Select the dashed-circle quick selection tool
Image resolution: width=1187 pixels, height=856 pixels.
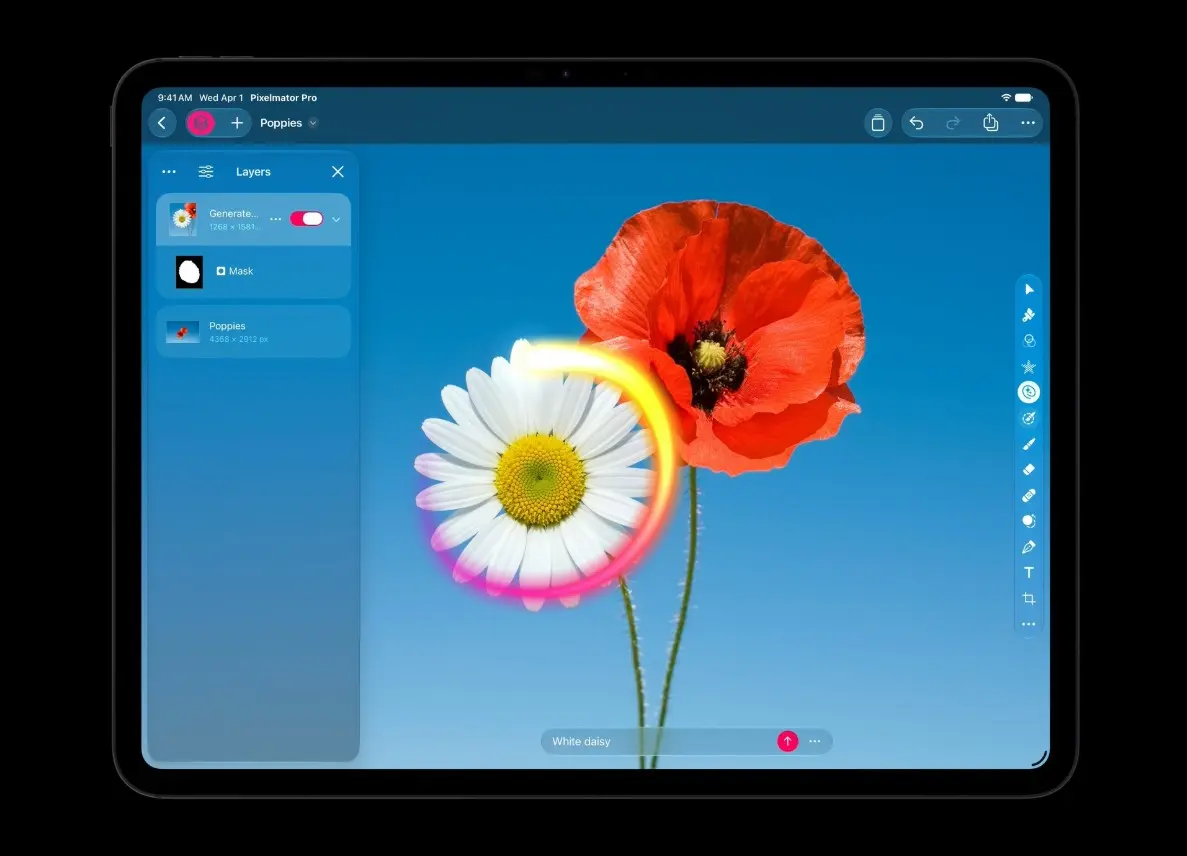pos(1029,418)
